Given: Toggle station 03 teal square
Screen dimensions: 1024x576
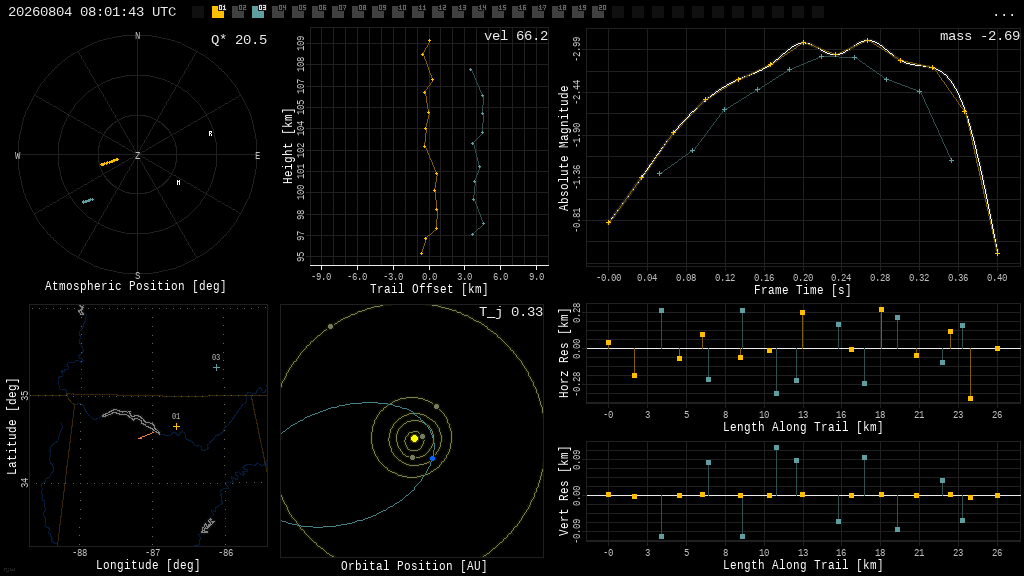Looking at the screenshot, I should click(259, 12).
